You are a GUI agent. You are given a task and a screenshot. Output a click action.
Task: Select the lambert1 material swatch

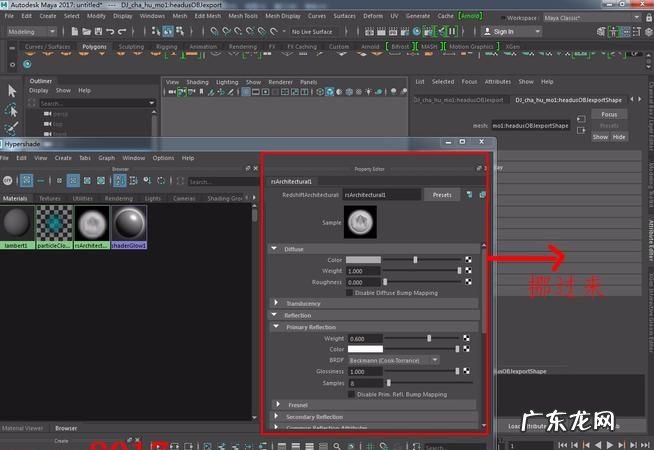(x=17, y=224)
